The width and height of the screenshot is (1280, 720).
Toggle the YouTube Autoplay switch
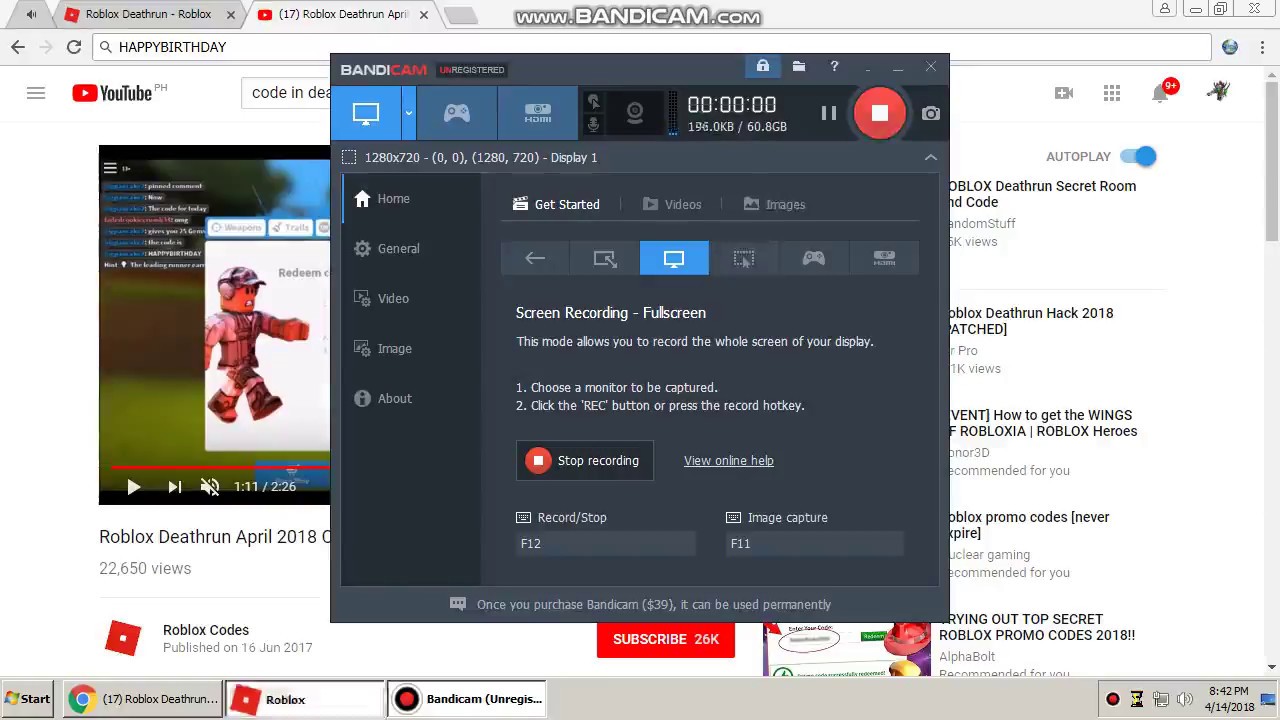1138,156
